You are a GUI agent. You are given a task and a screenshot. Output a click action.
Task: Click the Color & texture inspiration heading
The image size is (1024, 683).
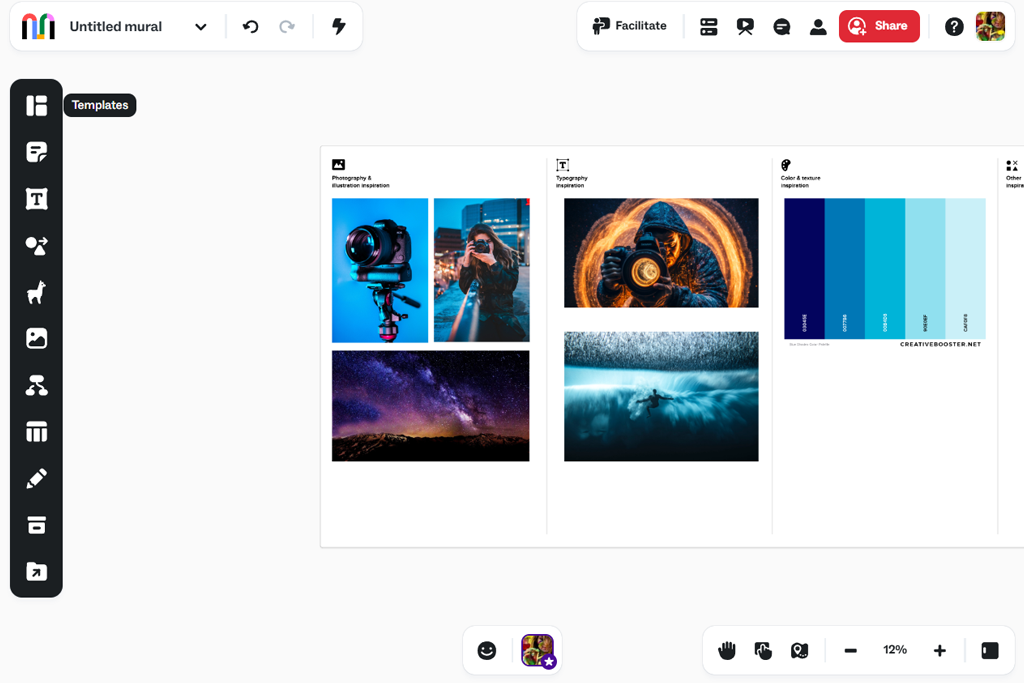801,182
